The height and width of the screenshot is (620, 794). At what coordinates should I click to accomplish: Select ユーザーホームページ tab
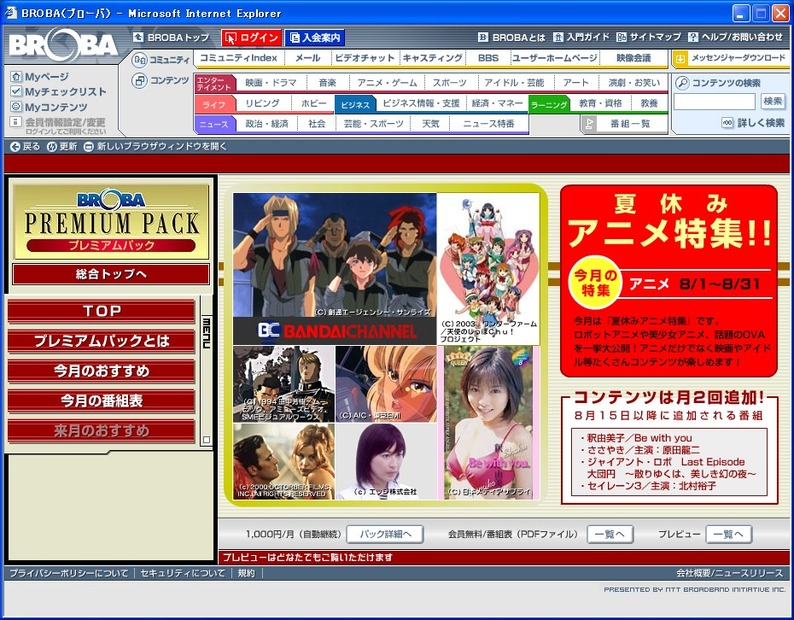point(554,58)
